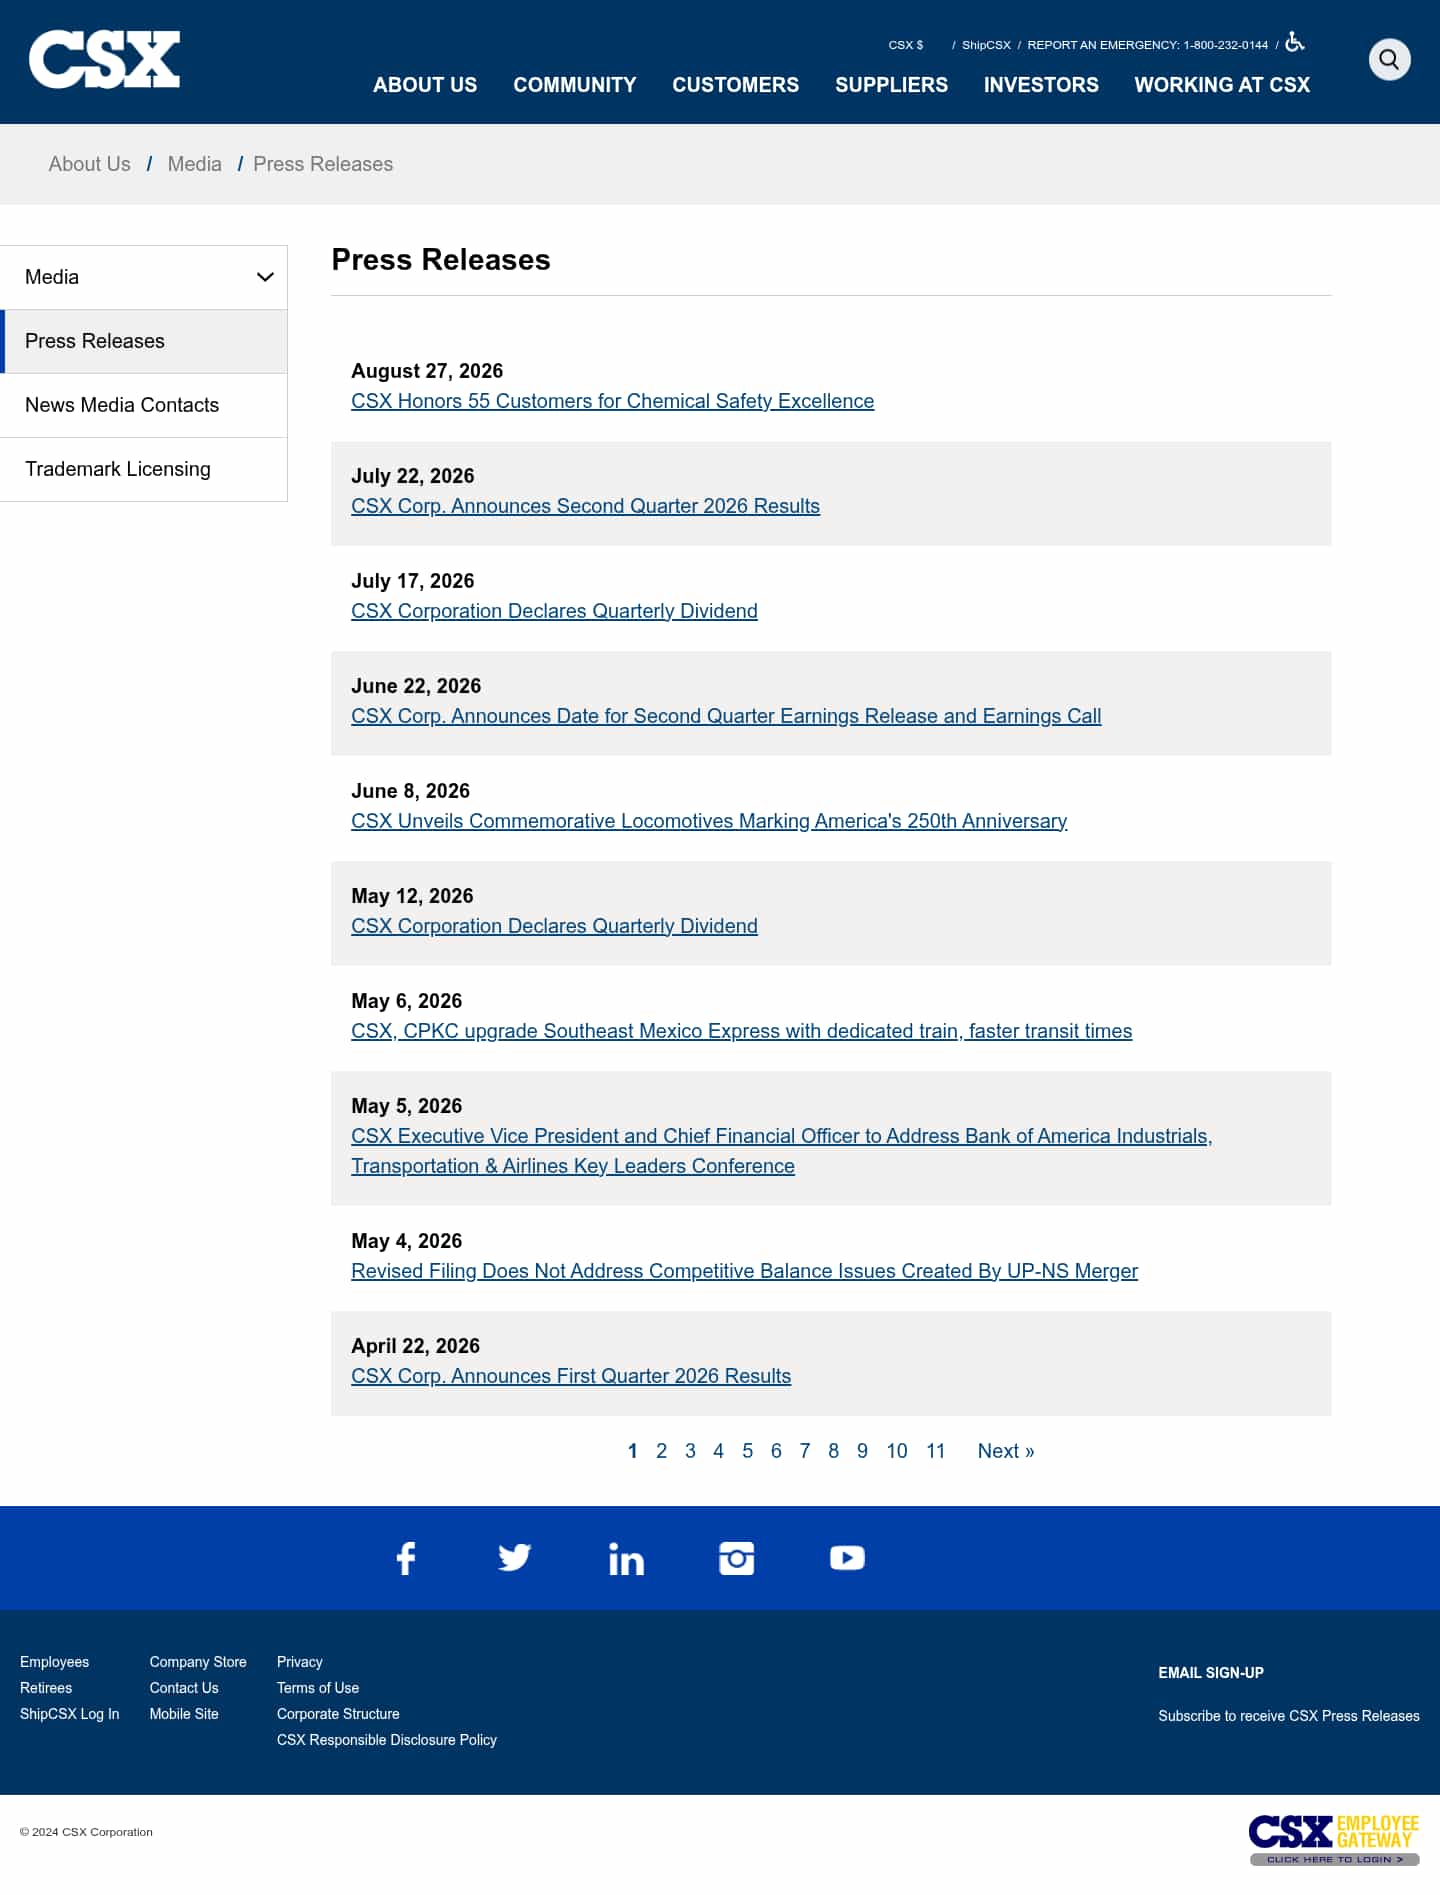
Task: Go to page 8 of results
Action: [x=833, y=1451]
